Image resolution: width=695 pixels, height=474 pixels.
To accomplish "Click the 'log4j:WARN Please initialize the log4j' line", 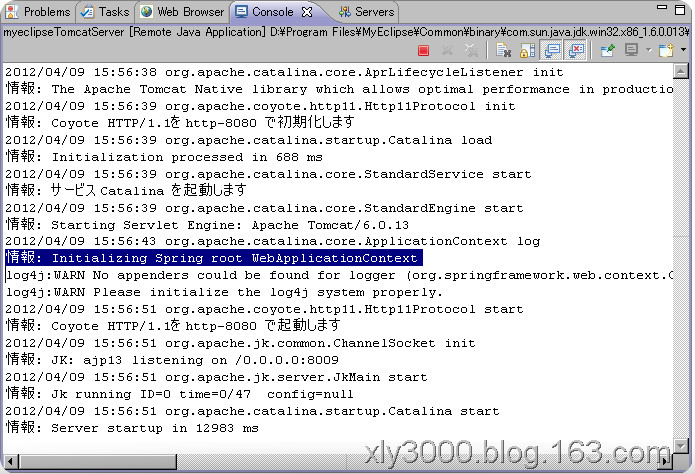I will coord(224,292).
